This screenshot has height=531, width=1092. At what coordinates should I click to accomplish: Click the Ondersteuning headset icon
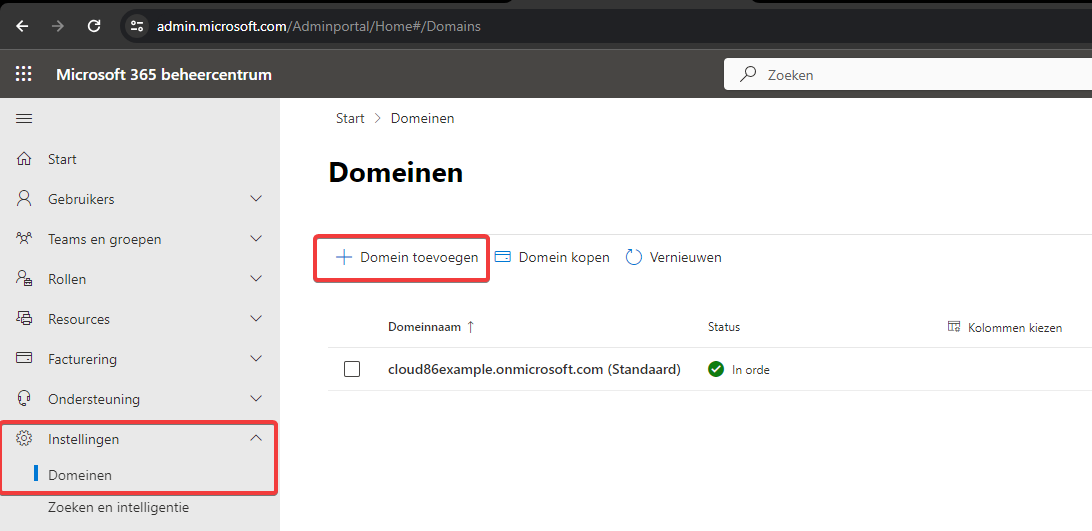click(24, 399)
